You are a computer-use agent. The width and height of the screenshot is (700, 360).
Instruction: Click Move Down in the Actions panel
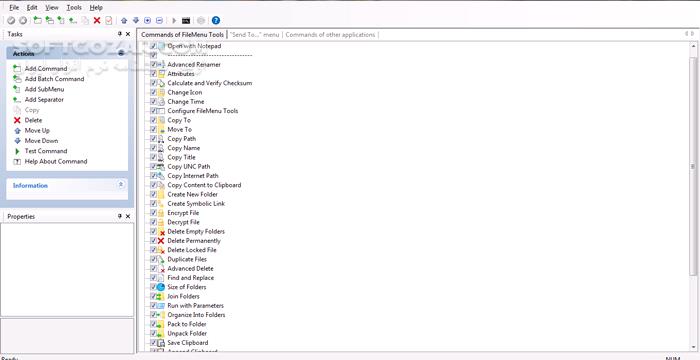(42, 141)
